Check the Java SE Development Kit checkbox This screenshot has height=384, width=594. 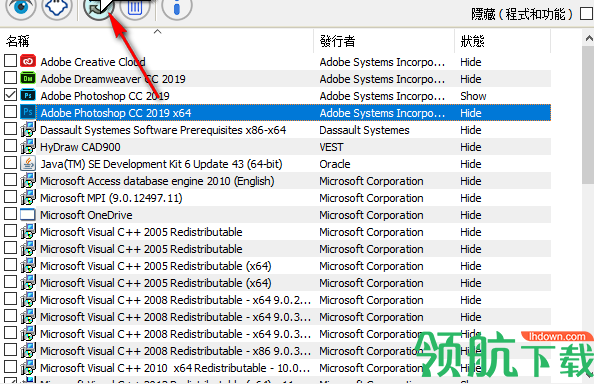click(x=11, y=163)
